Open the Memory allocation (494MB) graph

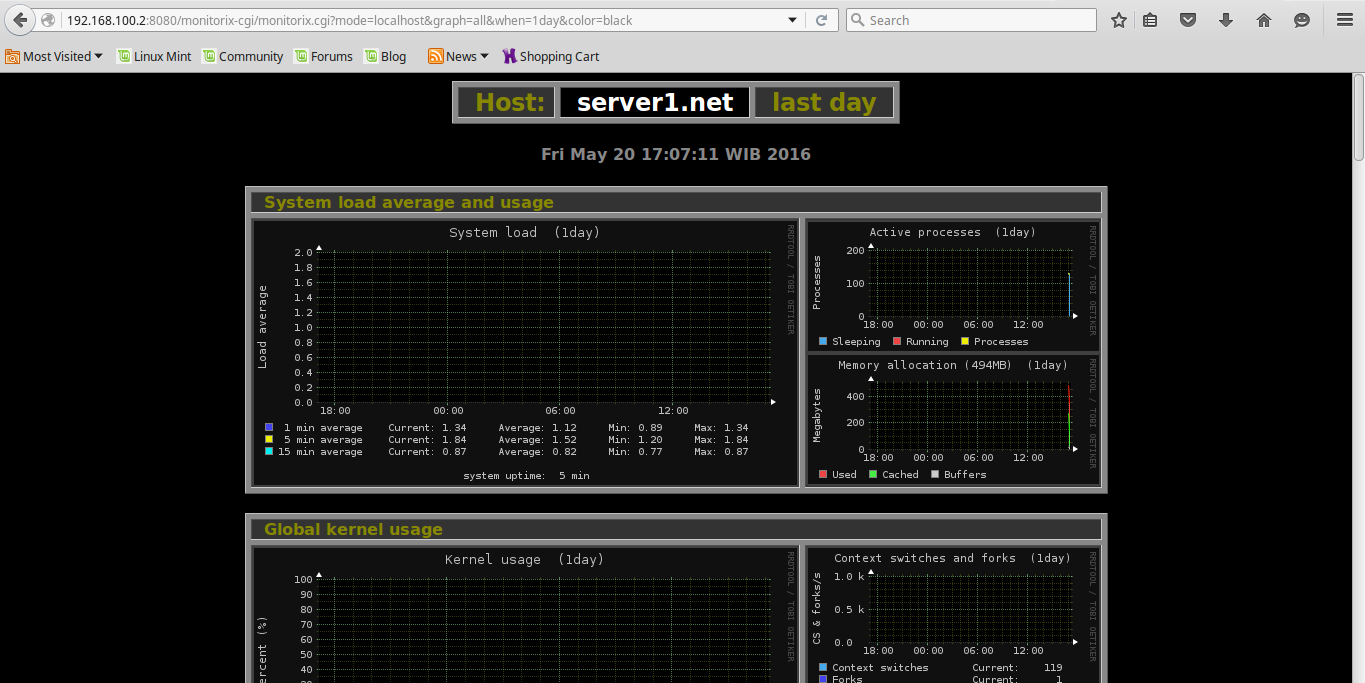(953, 420)
